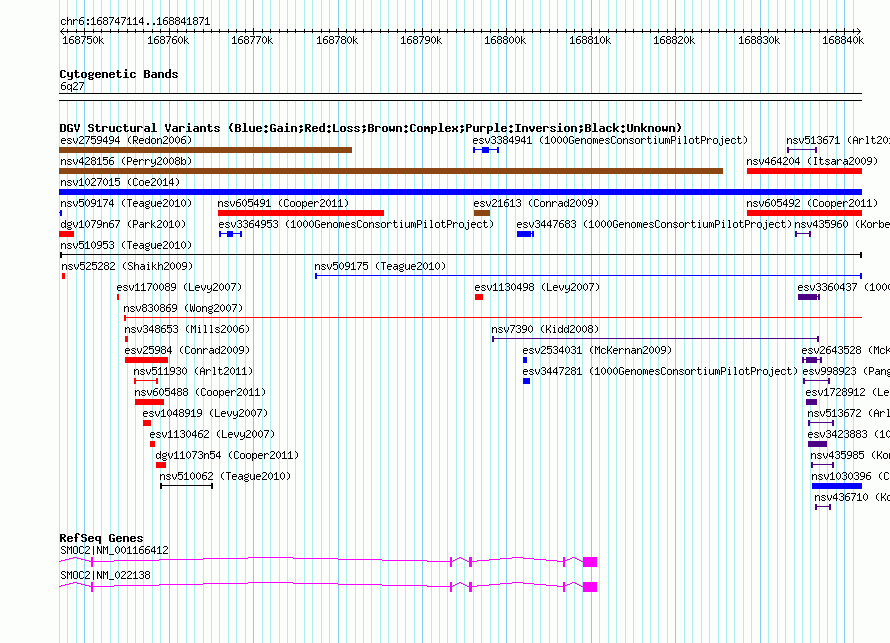The height and width of the screenshot is (643, 890).
Task: Click the red nsv511930 bracket marker
Action: 146,381
